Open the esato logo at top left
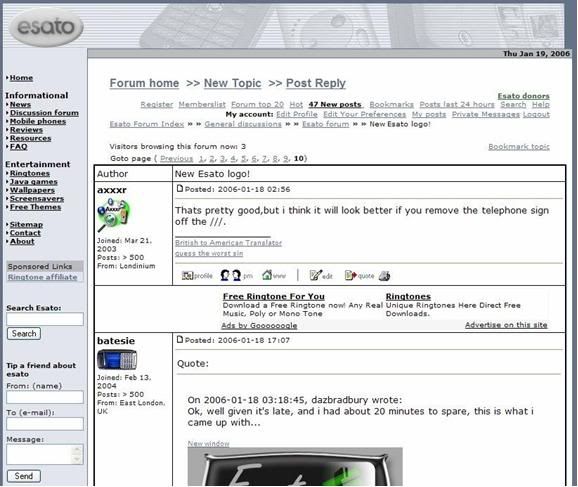578x487 pixels. coord(46,27)
